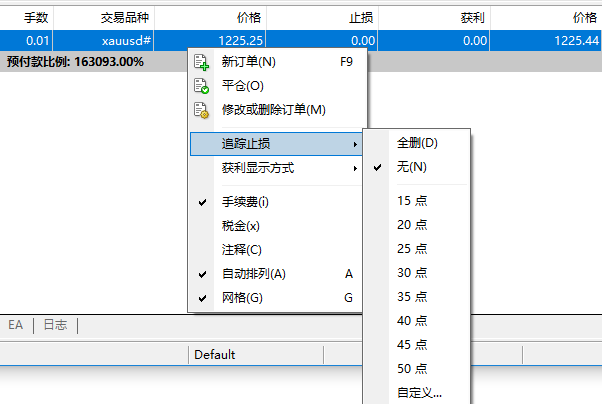
Task: Choose 全删 to delete all trailing stops
Action: (417, 143)
